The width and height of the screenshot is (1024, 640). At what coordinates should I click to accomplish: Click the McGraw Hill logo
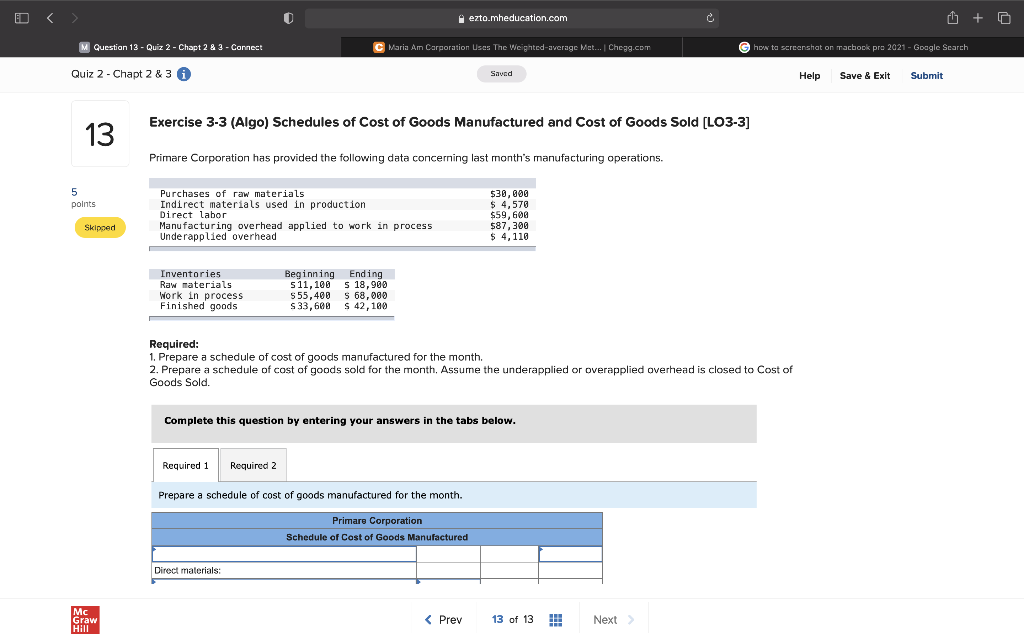pyautogui.click(x=84, y=619)
